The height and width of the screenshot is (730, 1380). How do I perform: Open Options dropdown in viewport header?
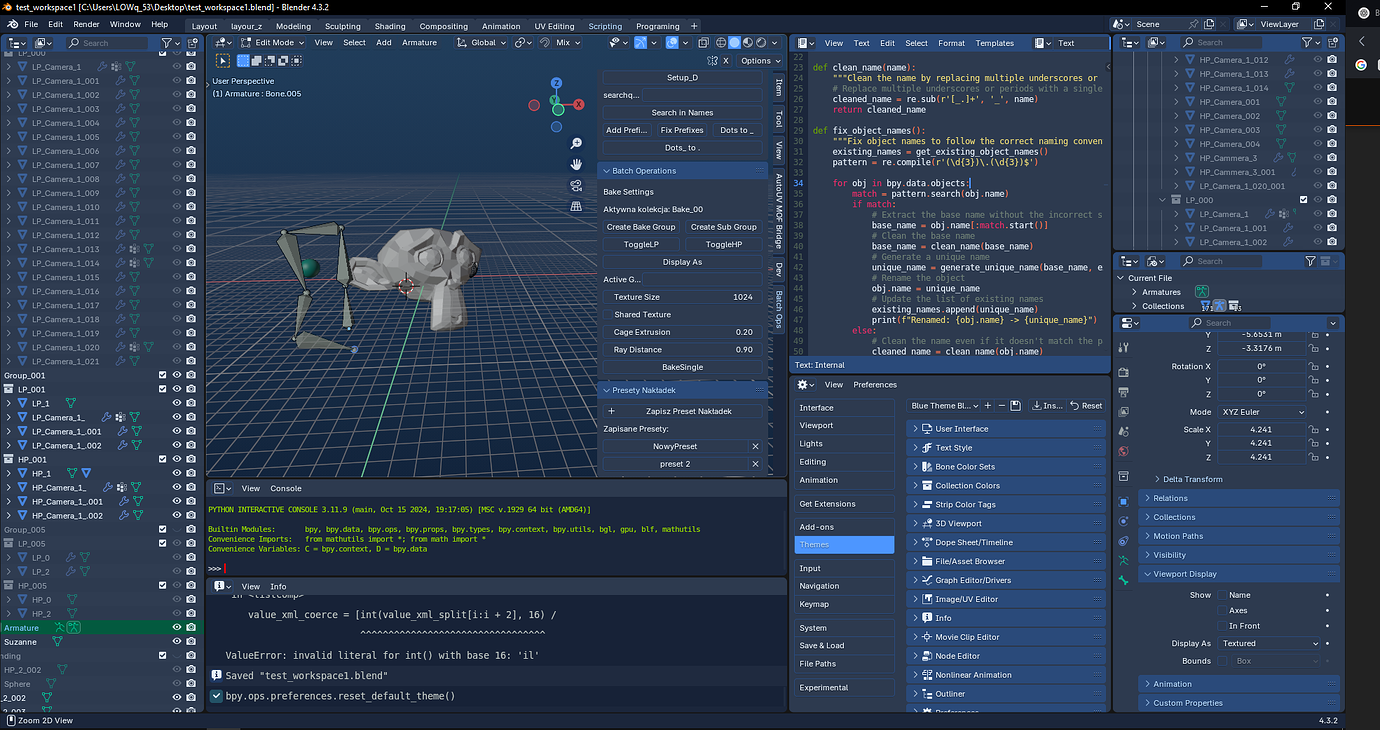pos(761,61)
